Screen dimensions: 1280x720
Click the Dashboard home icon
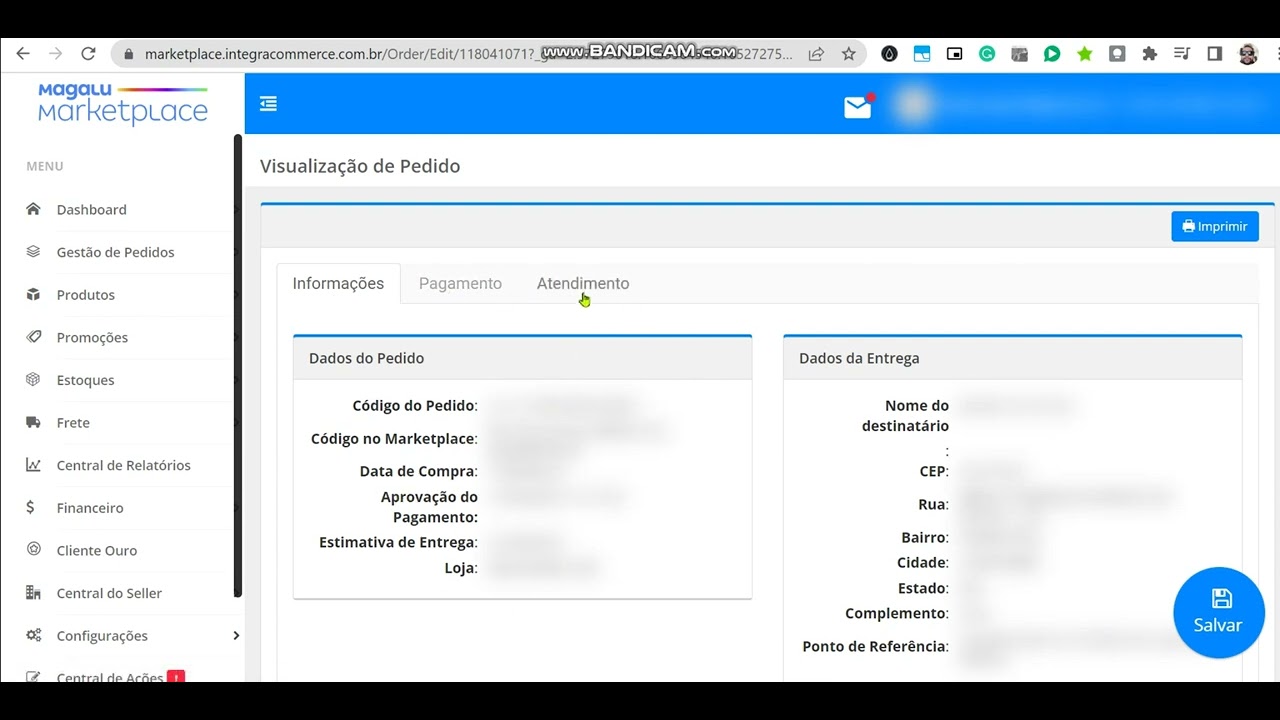(33, 209)
